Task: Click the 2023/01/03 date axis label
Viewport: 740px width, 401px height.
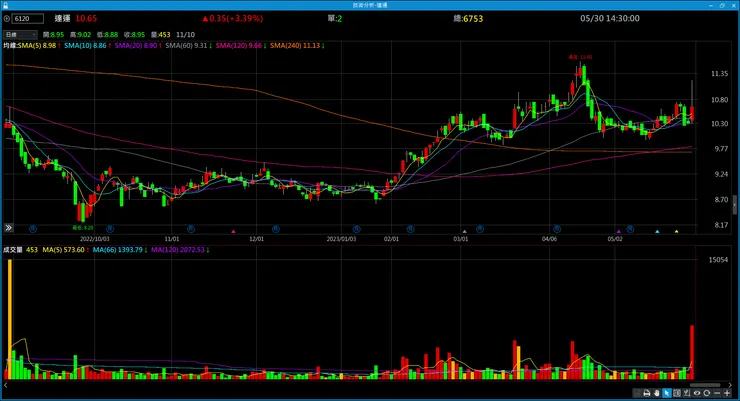Action: (x=342, y=239)
